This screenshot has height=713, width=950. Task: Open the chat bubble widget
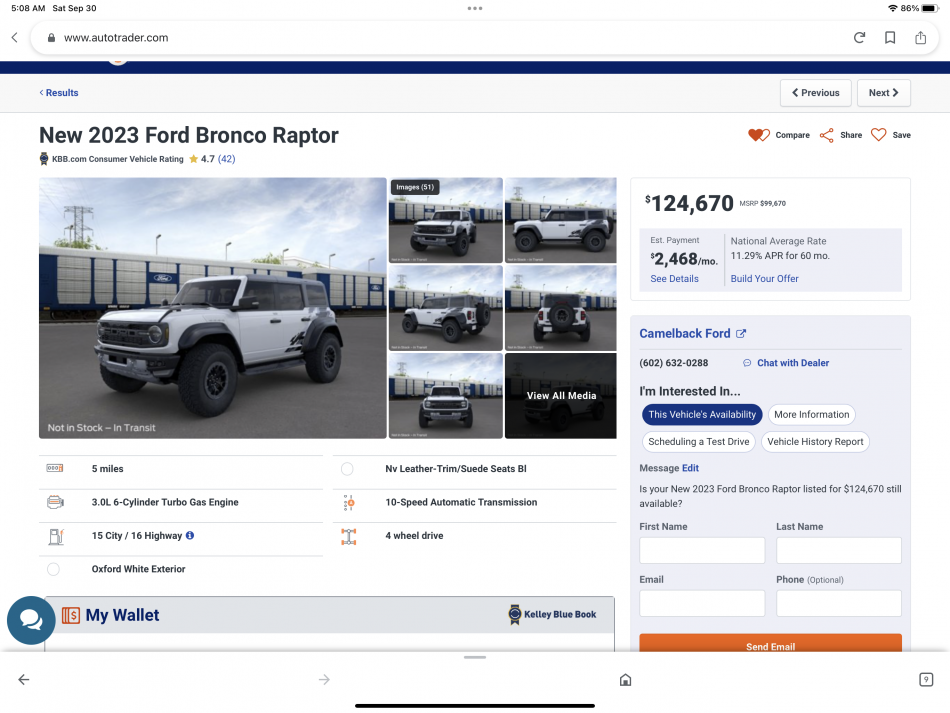coord(31,620)
